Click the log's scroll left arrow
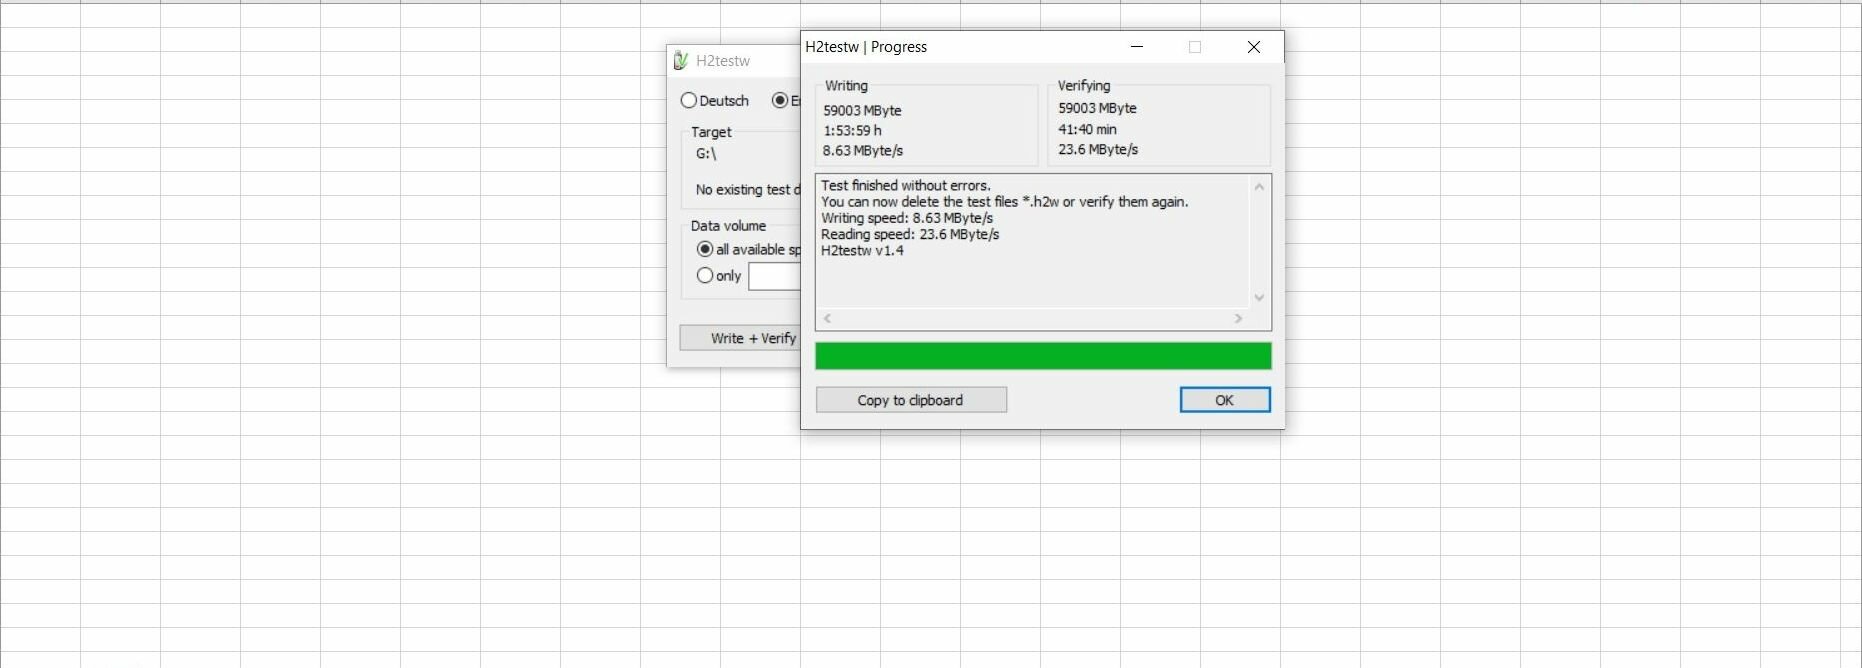The image size is (1862, 668). pyautogui.click(x=827, y=319)
